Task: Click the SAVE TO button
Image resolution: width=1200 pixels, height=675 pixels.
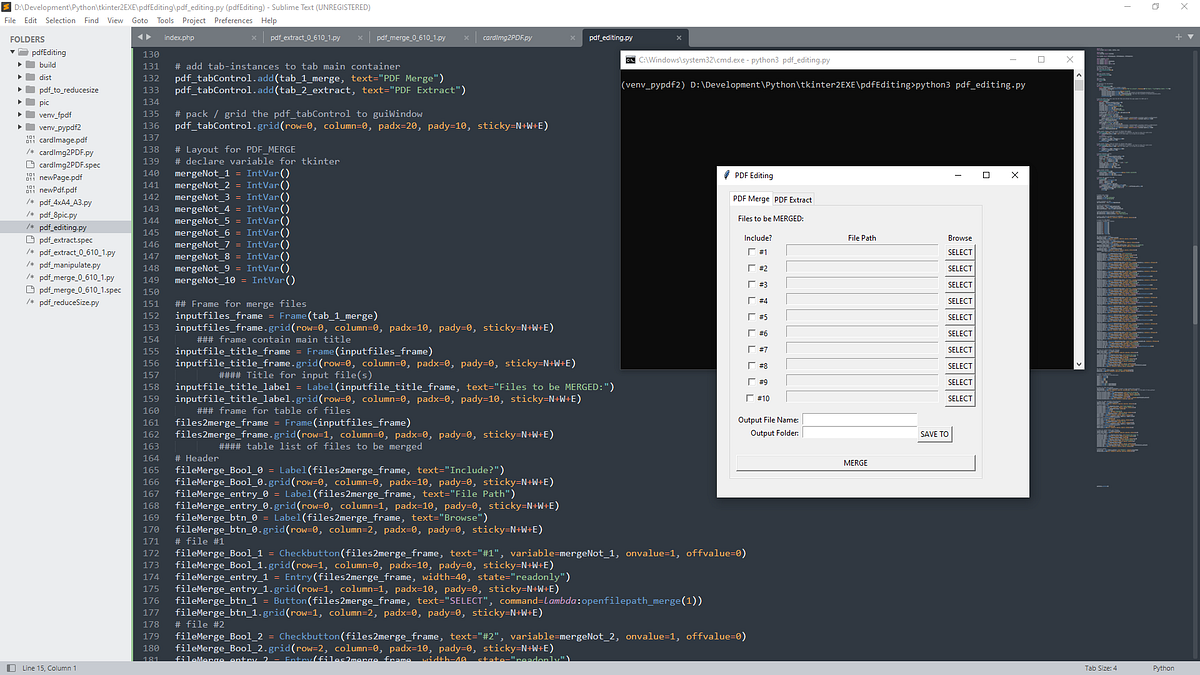Action: coord(935,434)
